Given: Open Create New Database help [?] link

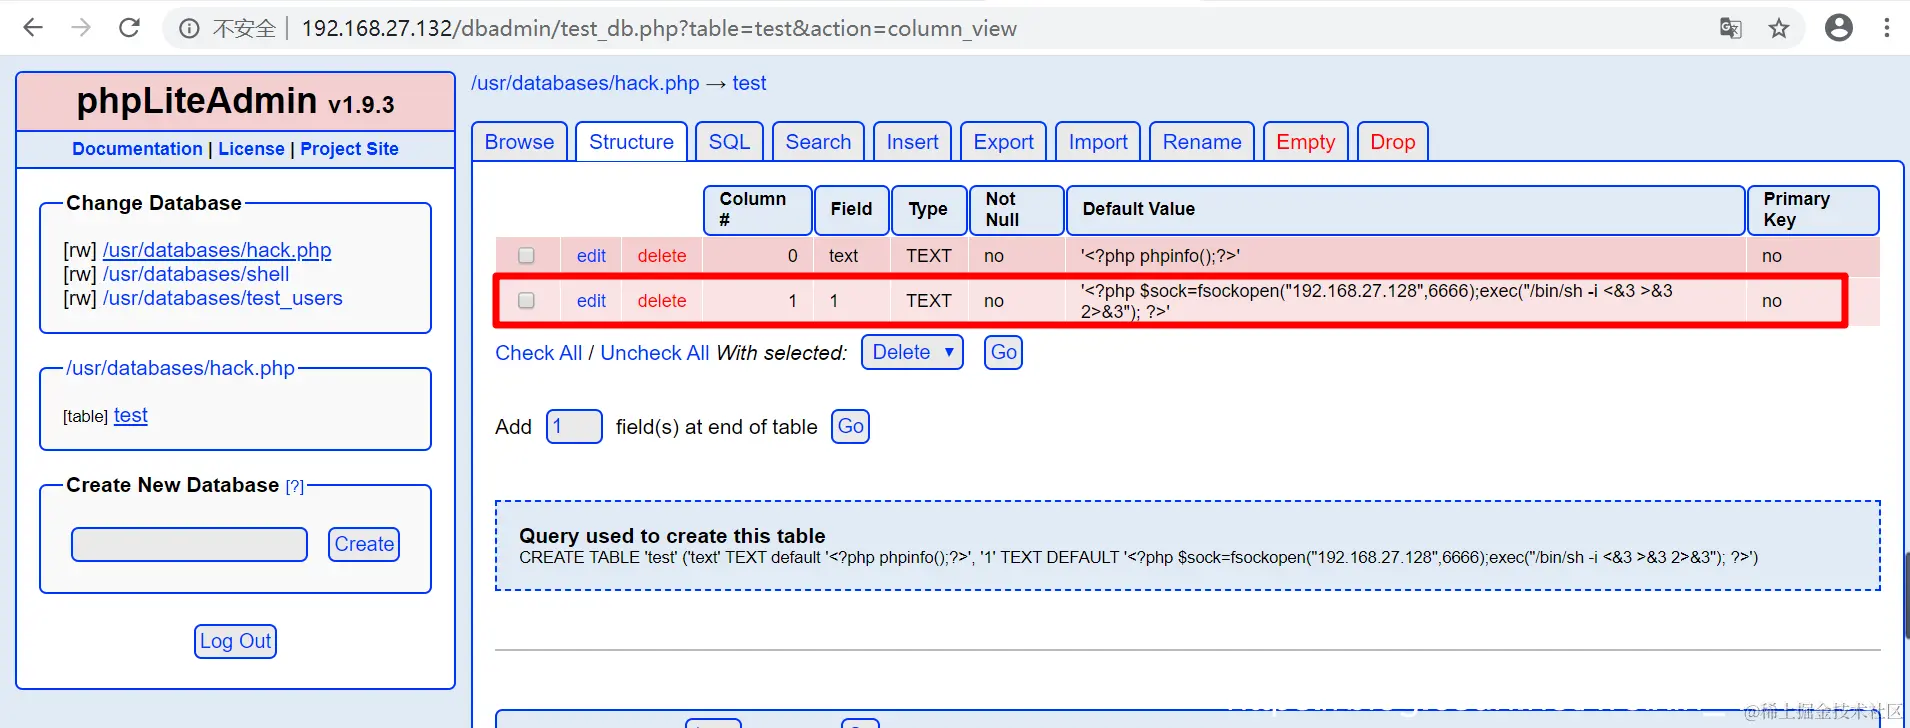Looking at the screenshot, I should pyautogui.click(x=294, y=486).
